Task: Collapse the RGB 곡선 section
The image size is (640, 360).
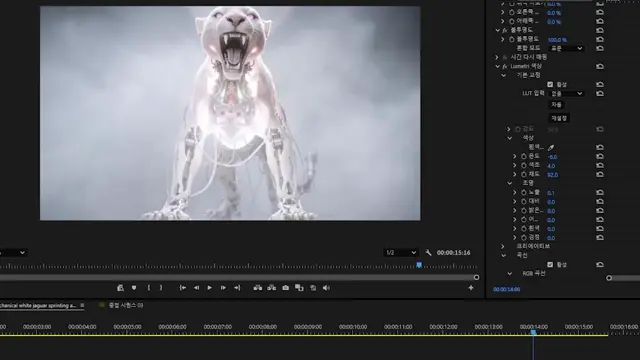Action: tap(510, 273)
